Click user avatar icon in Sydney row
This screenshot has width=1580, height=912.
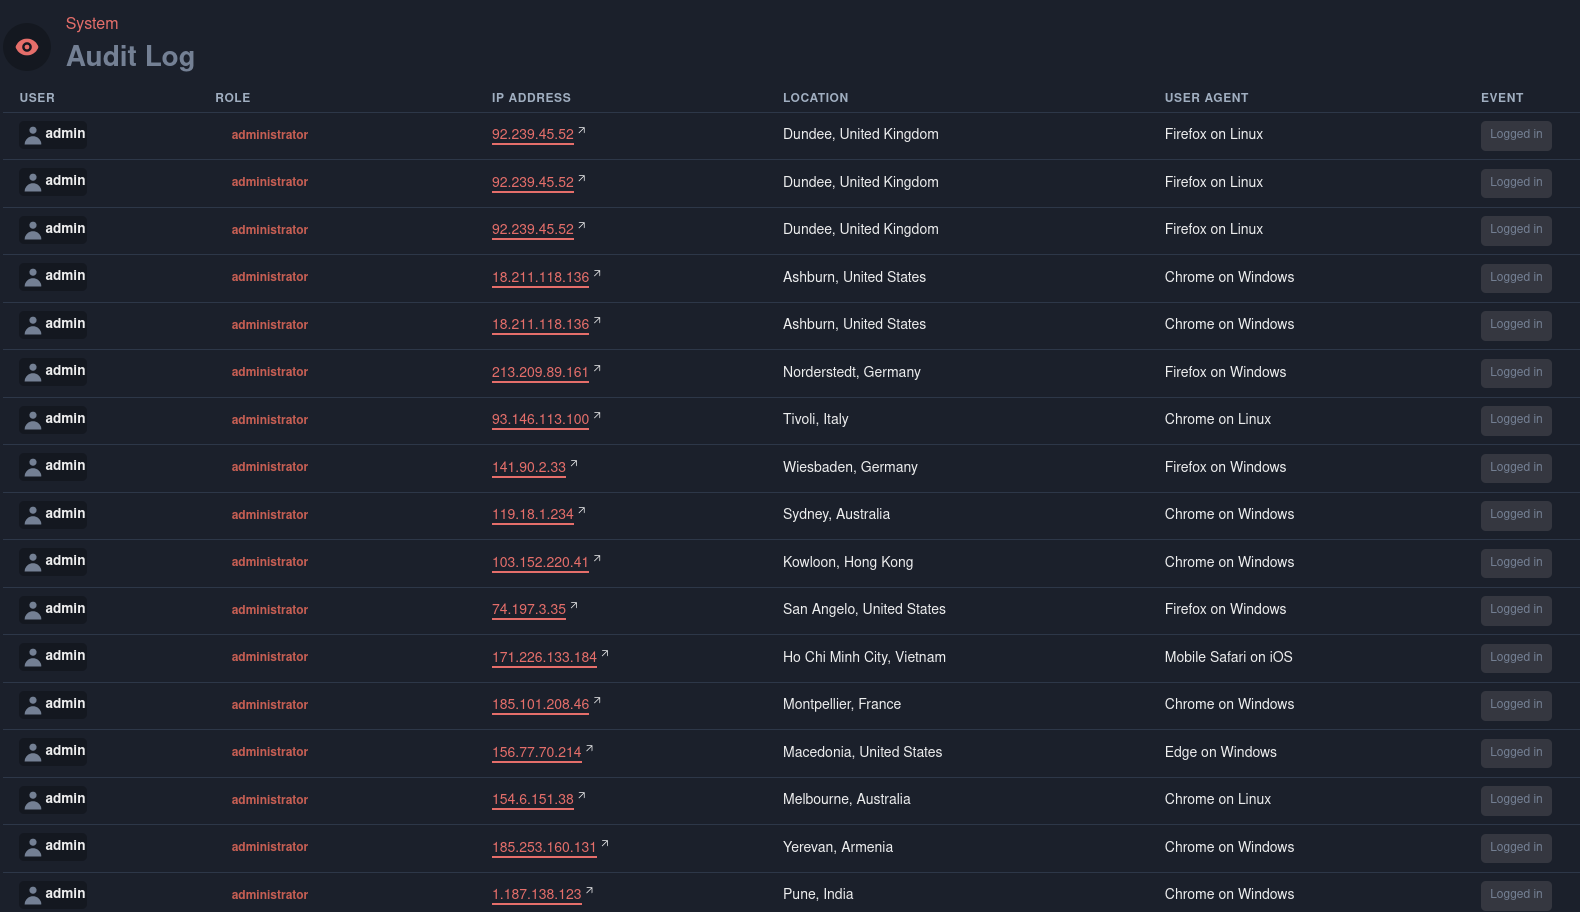click(33, 515)
